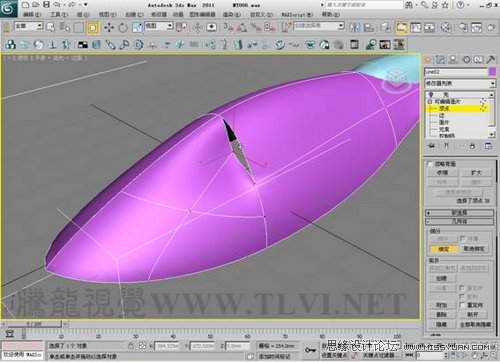Switch to the Hierarchy command panel tab
This screenshot has width=500, height=362.
[x=453, y=60]
